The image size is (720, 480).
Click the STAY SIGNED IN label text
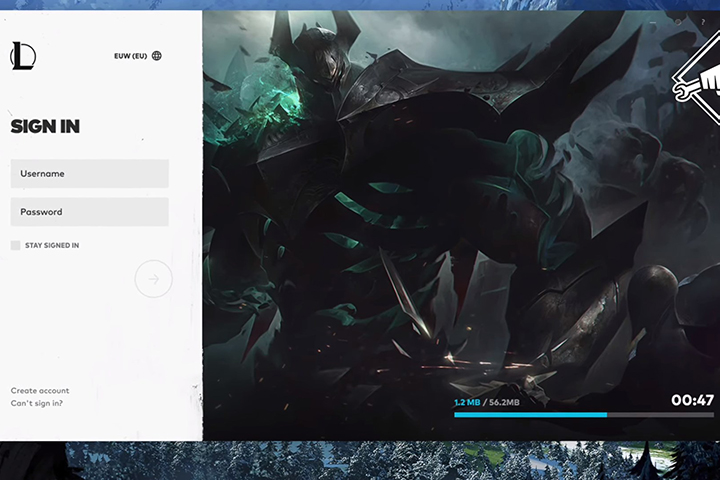(52, 245)
